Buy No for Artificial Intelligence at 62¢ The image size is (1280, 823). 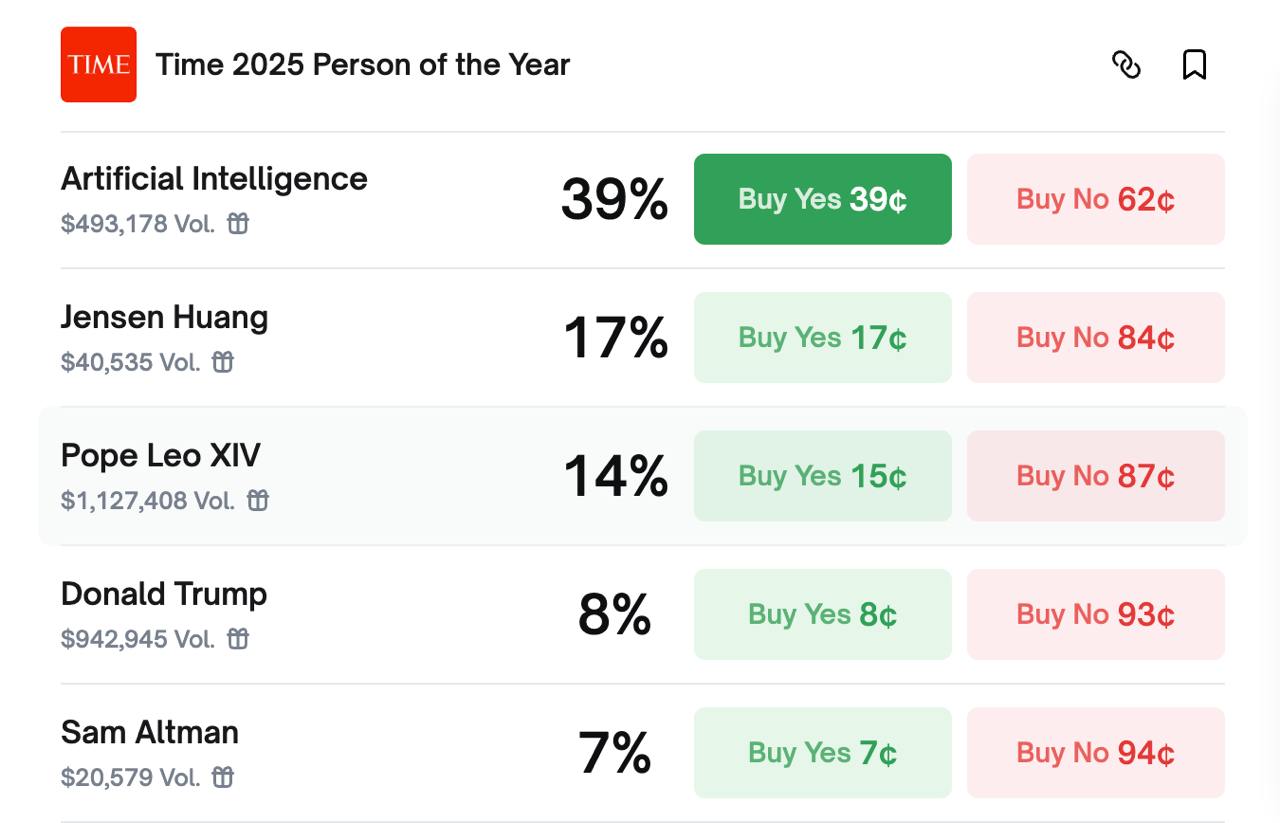pos(1095,199)
